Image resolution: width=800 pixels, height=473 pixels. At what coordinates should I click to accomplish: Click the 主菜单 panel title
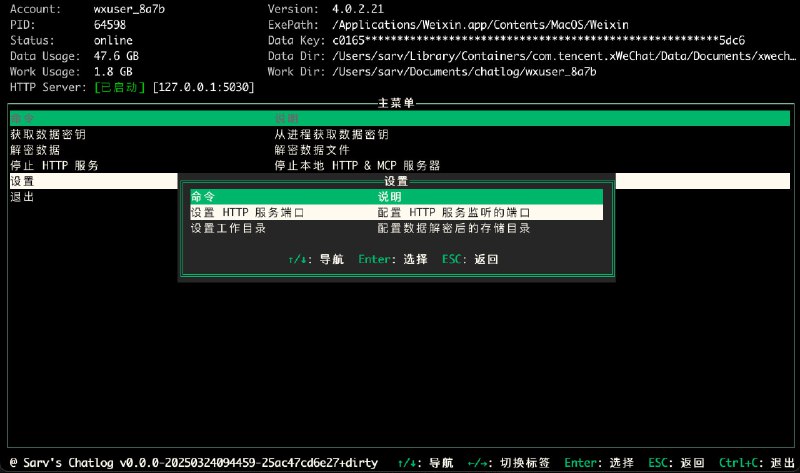(396, 103)
